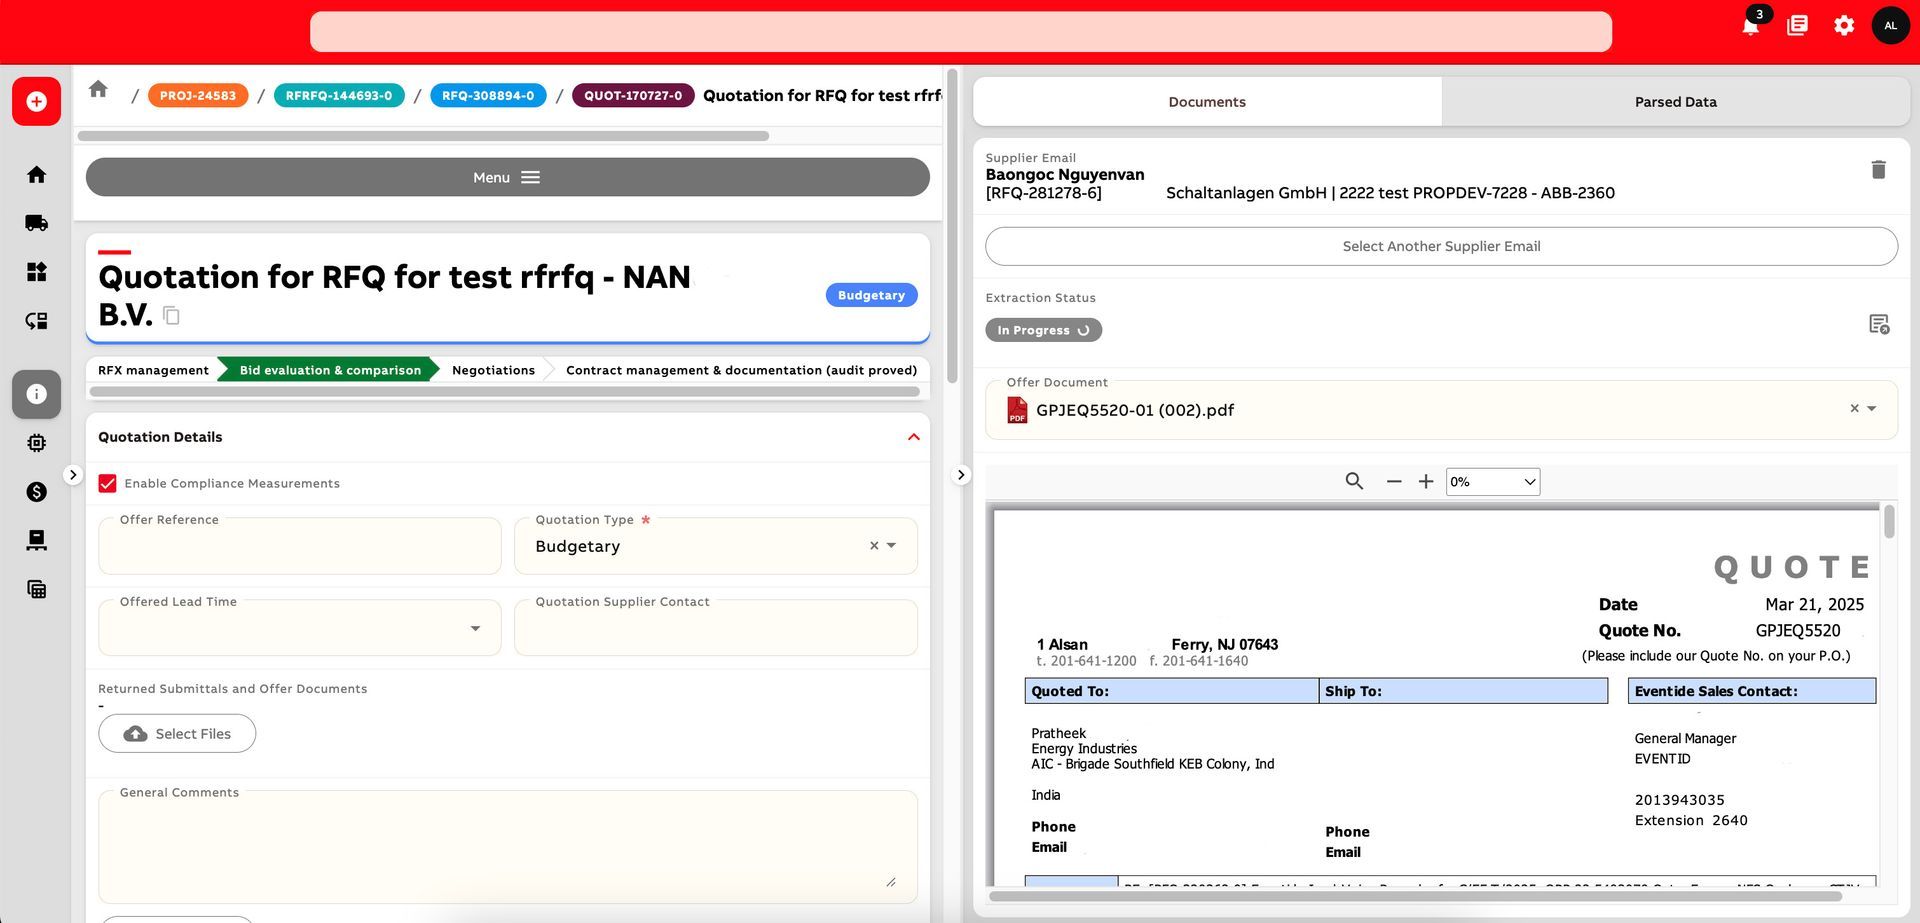Click the PROJ-24583 breadcrumb link
The image size is (1920, 923).
click(198, 96)
